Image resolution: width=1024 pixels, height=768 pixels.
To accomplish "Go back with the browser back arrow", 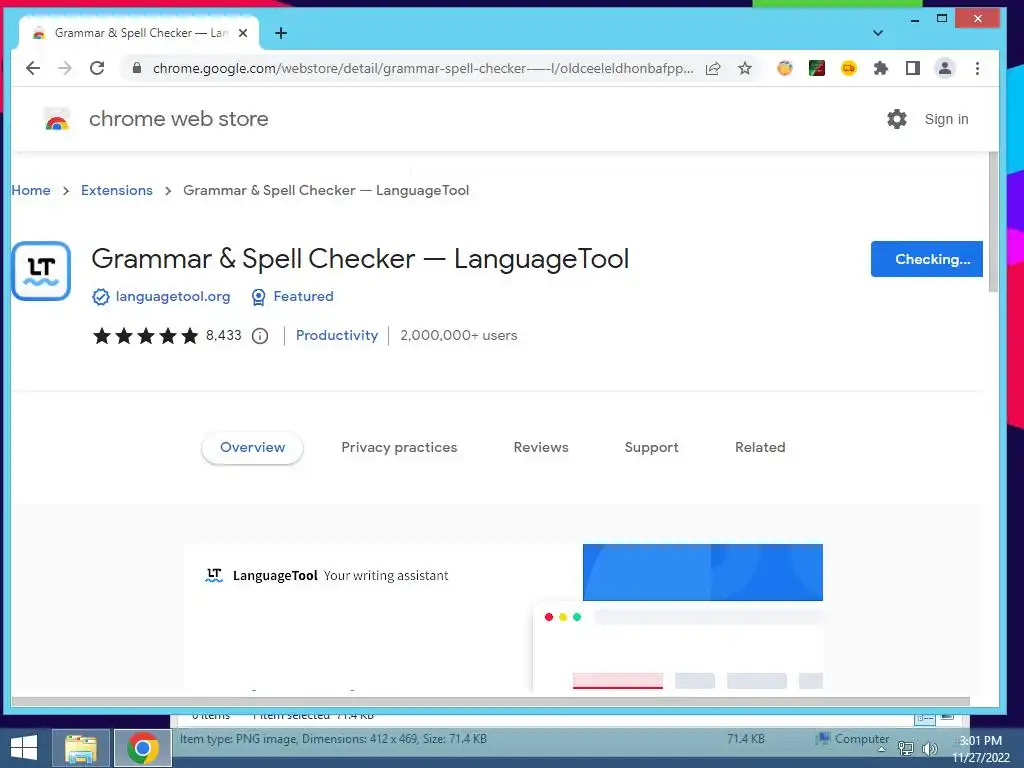I will click(x=33, y=68).
